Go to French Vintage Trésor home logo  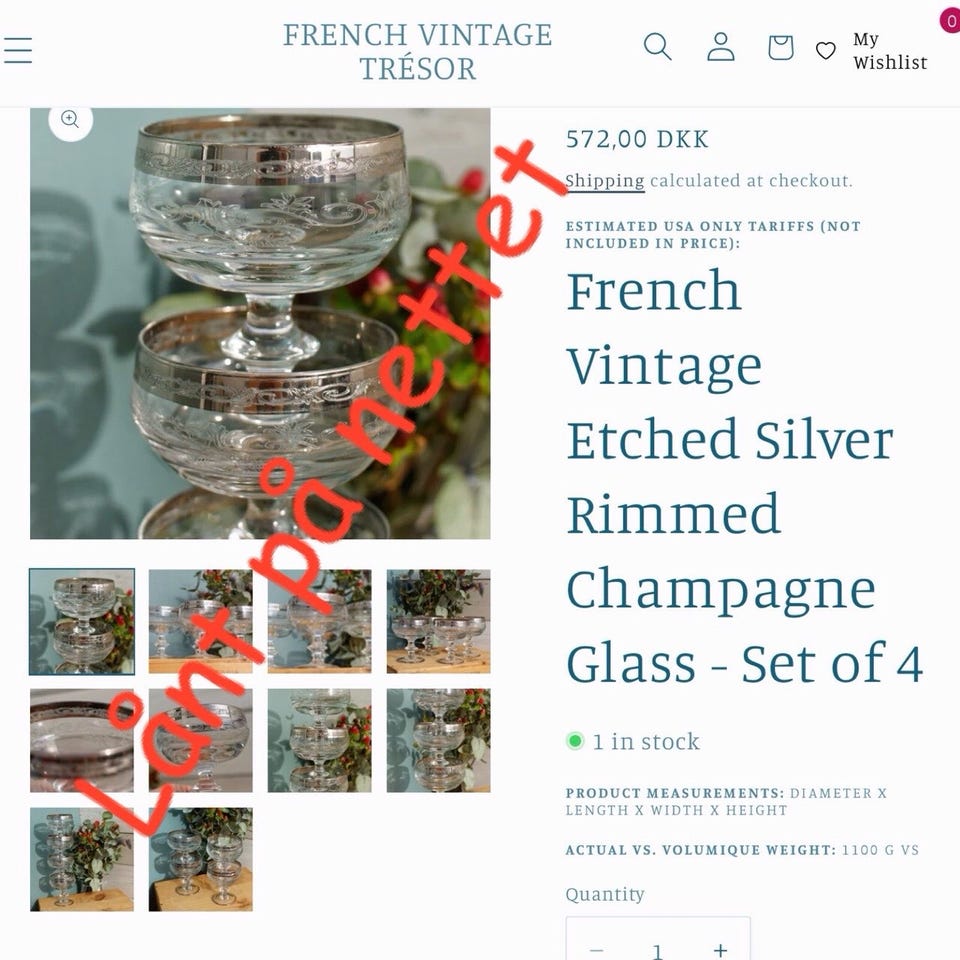coord(418,51)
